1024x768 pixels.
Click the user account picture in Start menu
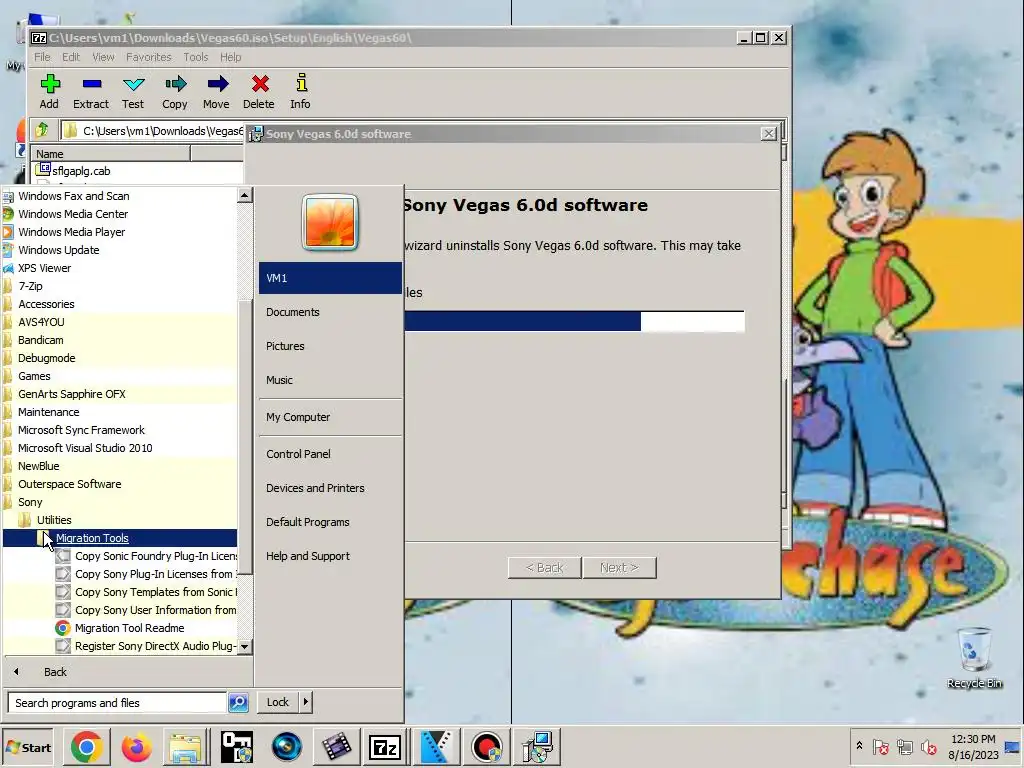pyautogui.click(x=330, y=222)
